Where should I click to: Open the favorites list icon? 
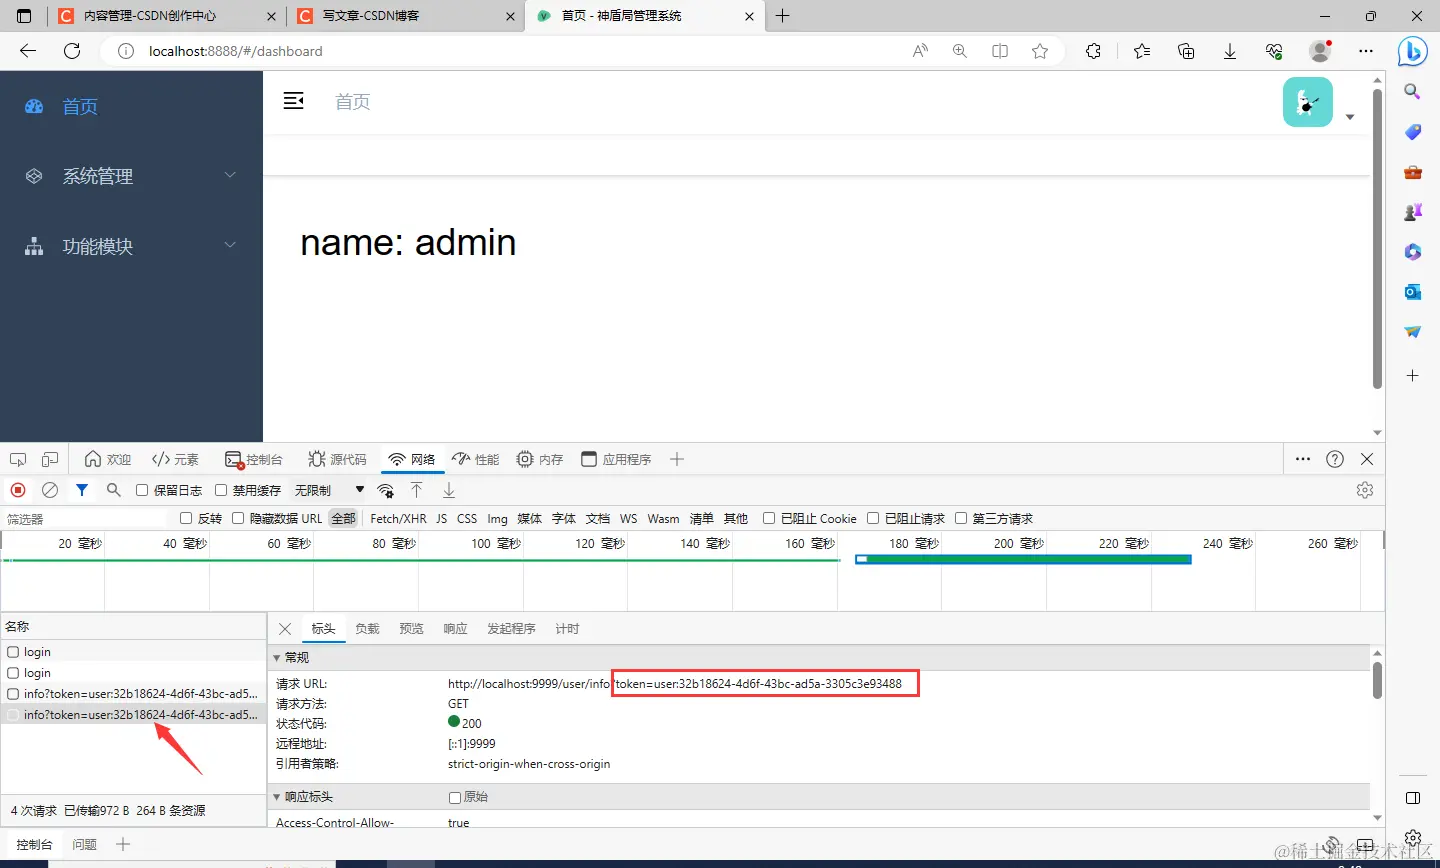coord(1142,51)
